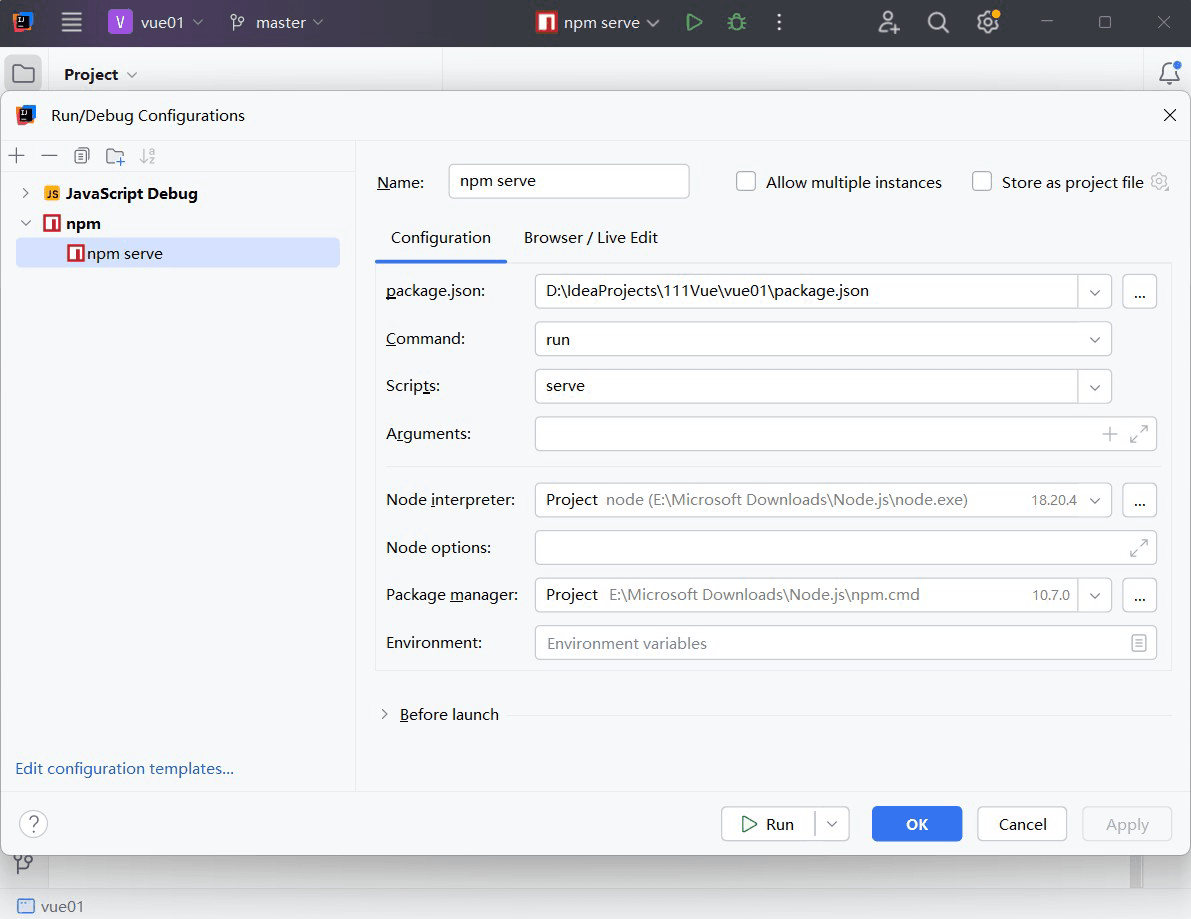Sort configurations alphabetically
The height and width of the screenshot is (919, 1191).
(x=148, y=156)
